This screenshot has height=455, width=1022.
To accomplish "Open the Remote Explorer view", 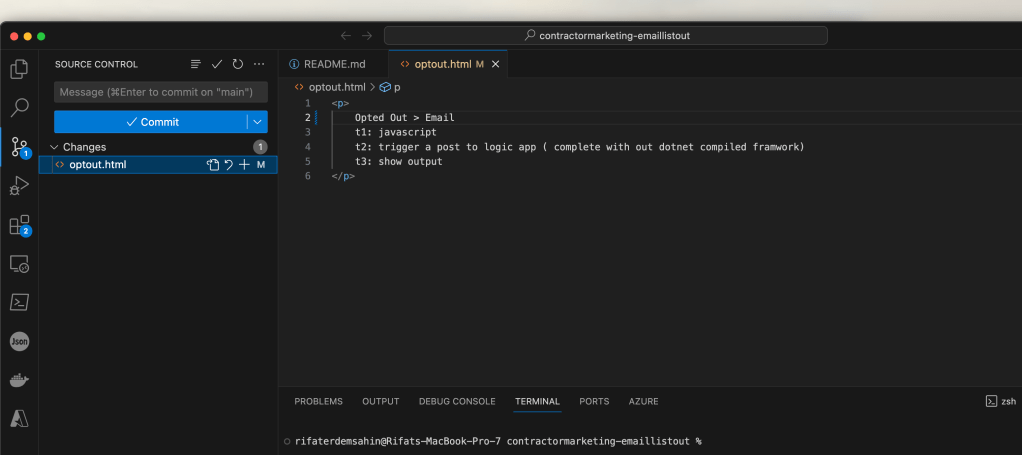I will (20, 264).
